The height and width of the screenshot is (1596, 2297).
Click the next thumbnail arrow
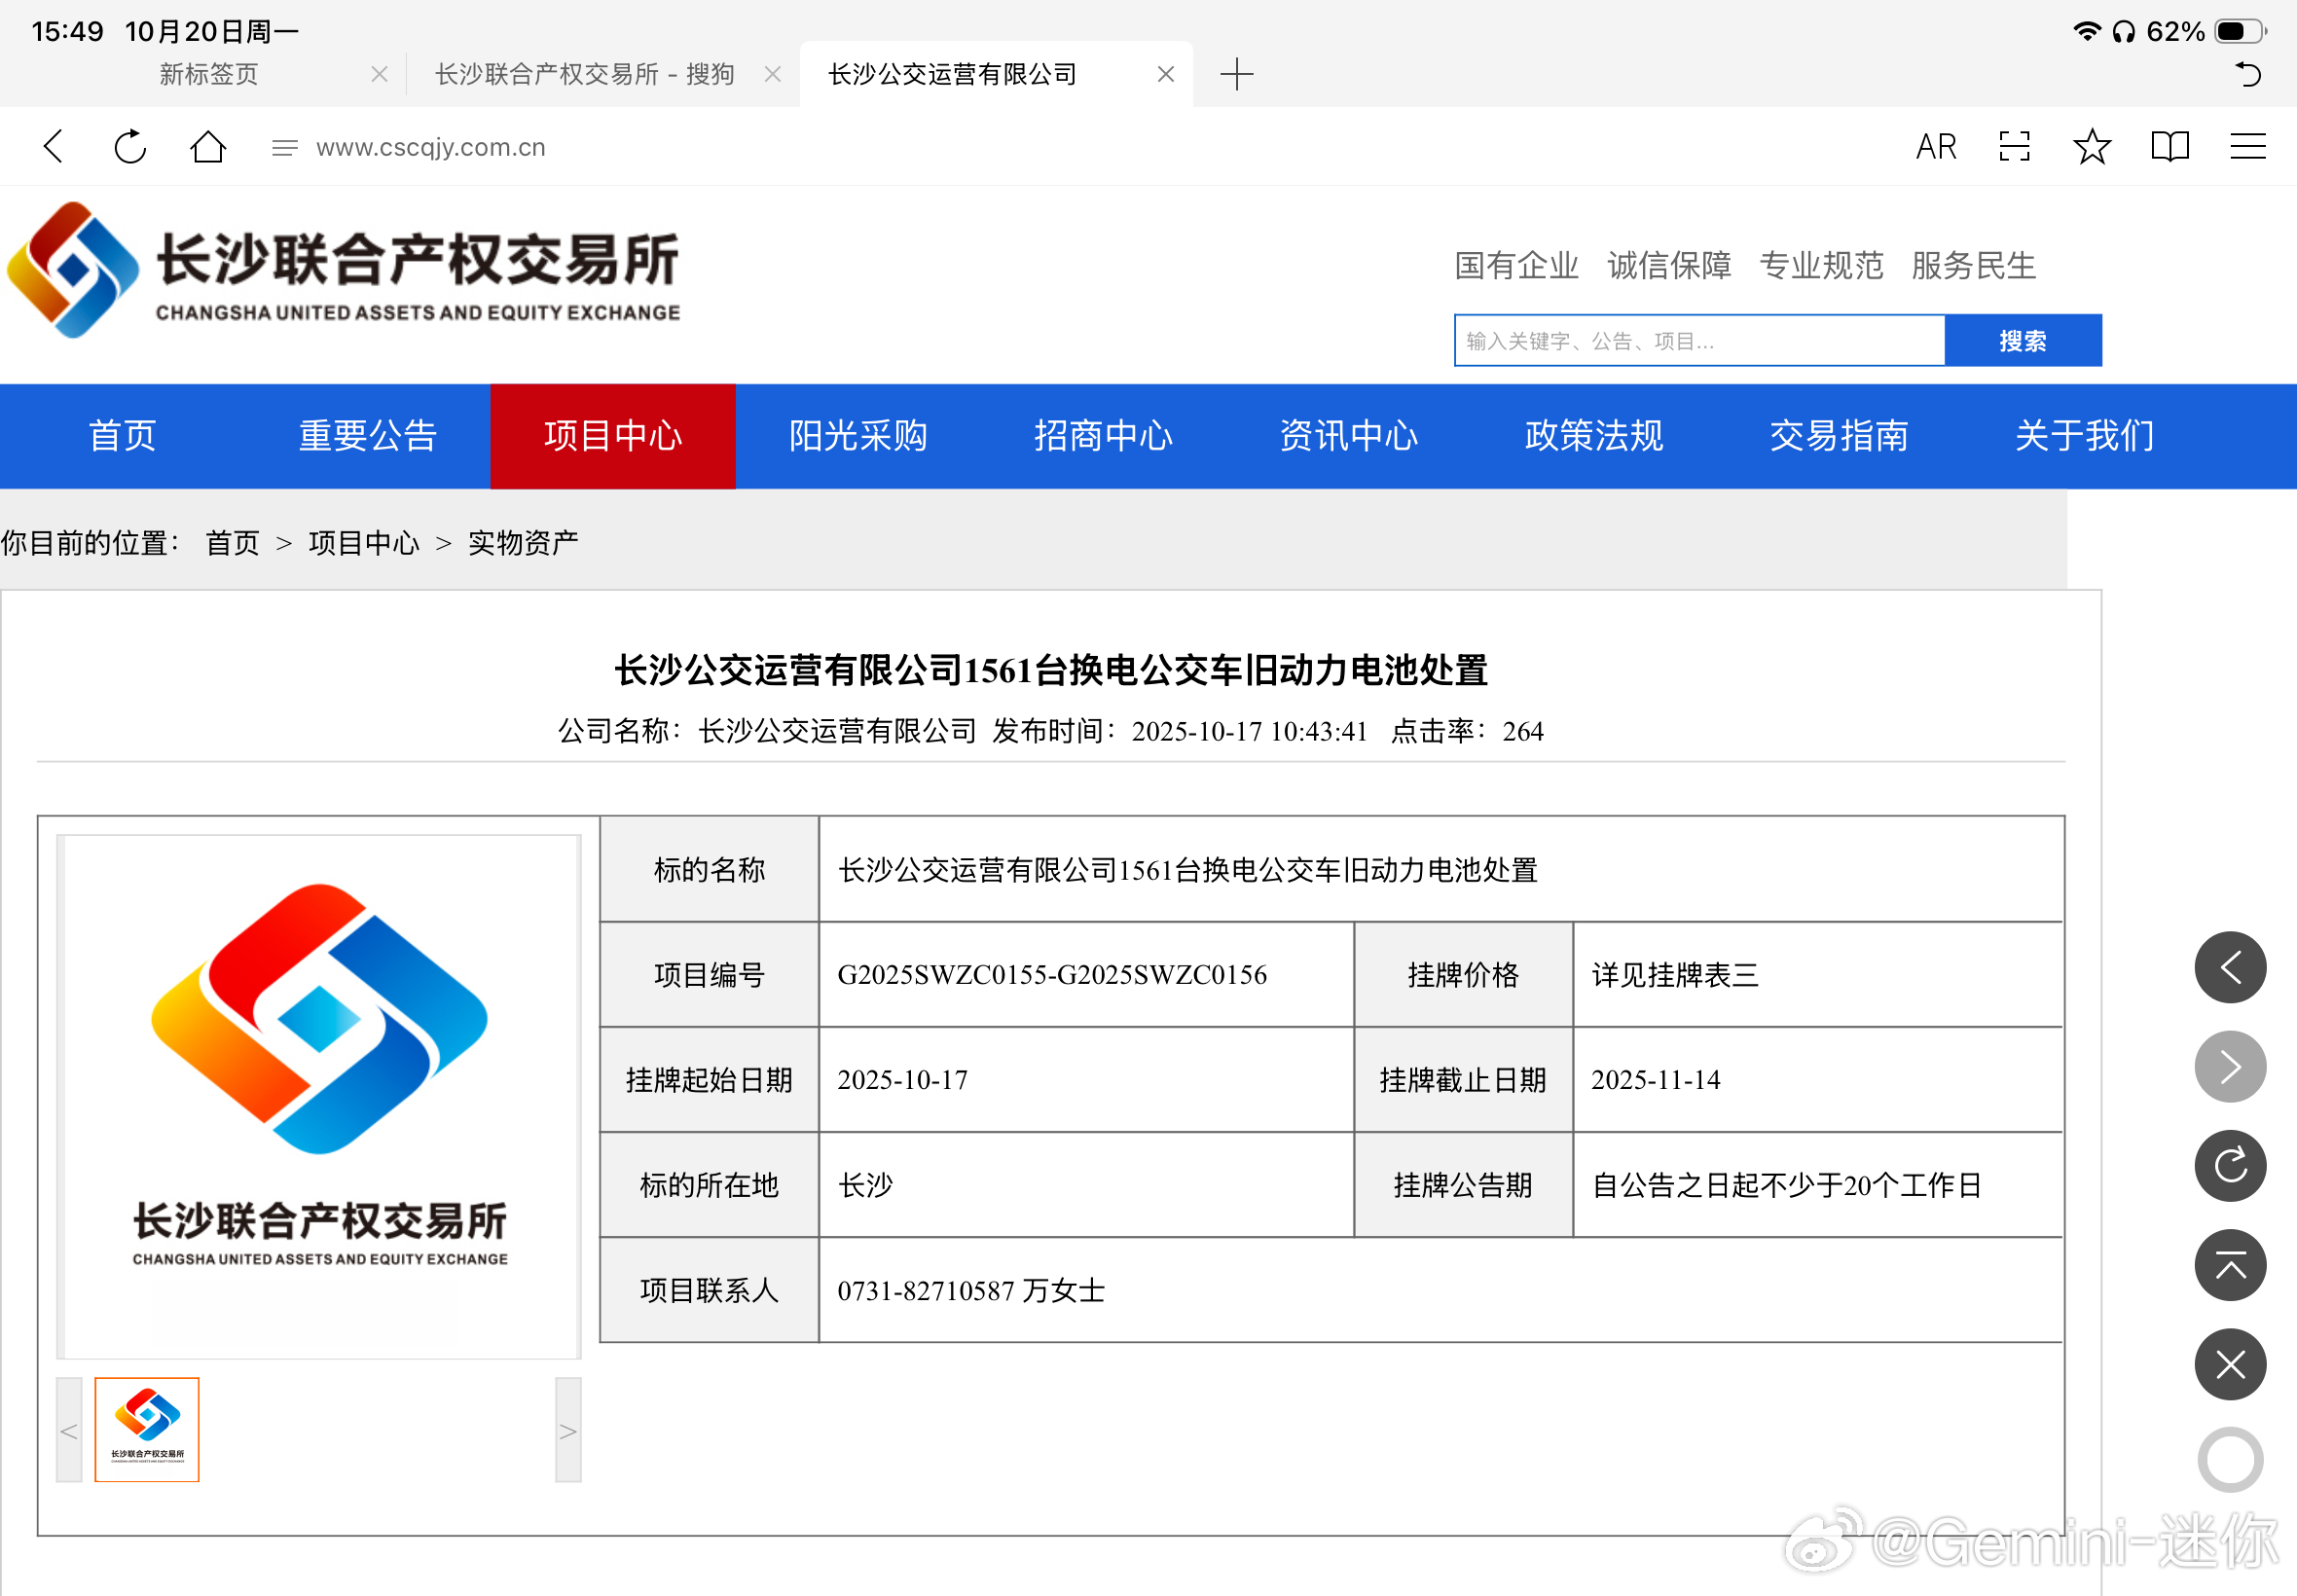(x=567, y=1430)
